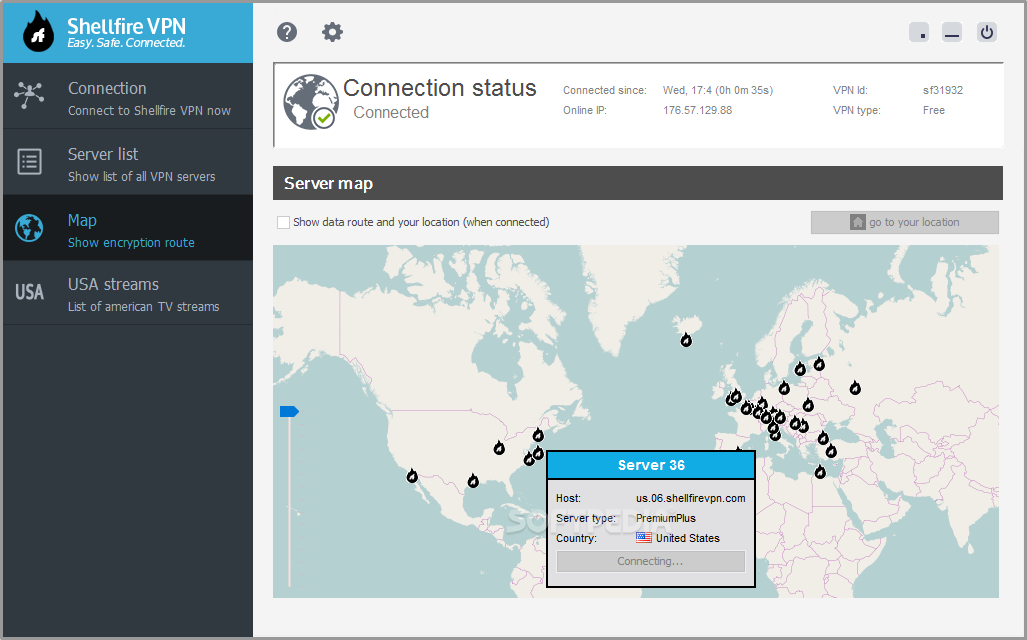Select the California server flame marker

412,476
